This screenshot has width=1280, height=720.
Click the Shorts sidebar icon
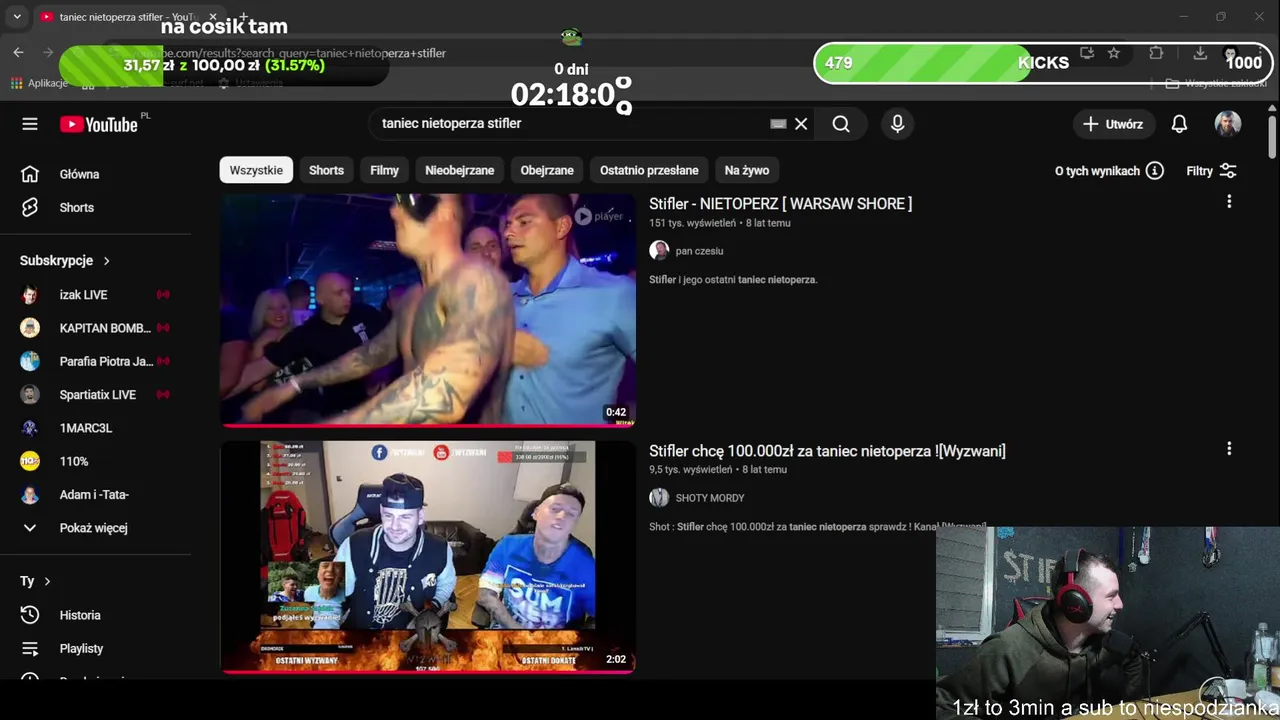coord(30,208)
